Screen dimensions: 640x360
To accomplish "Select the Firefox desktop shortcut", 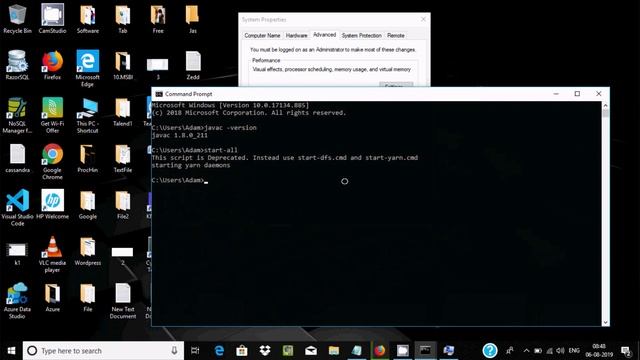I will tap(52, 64).
